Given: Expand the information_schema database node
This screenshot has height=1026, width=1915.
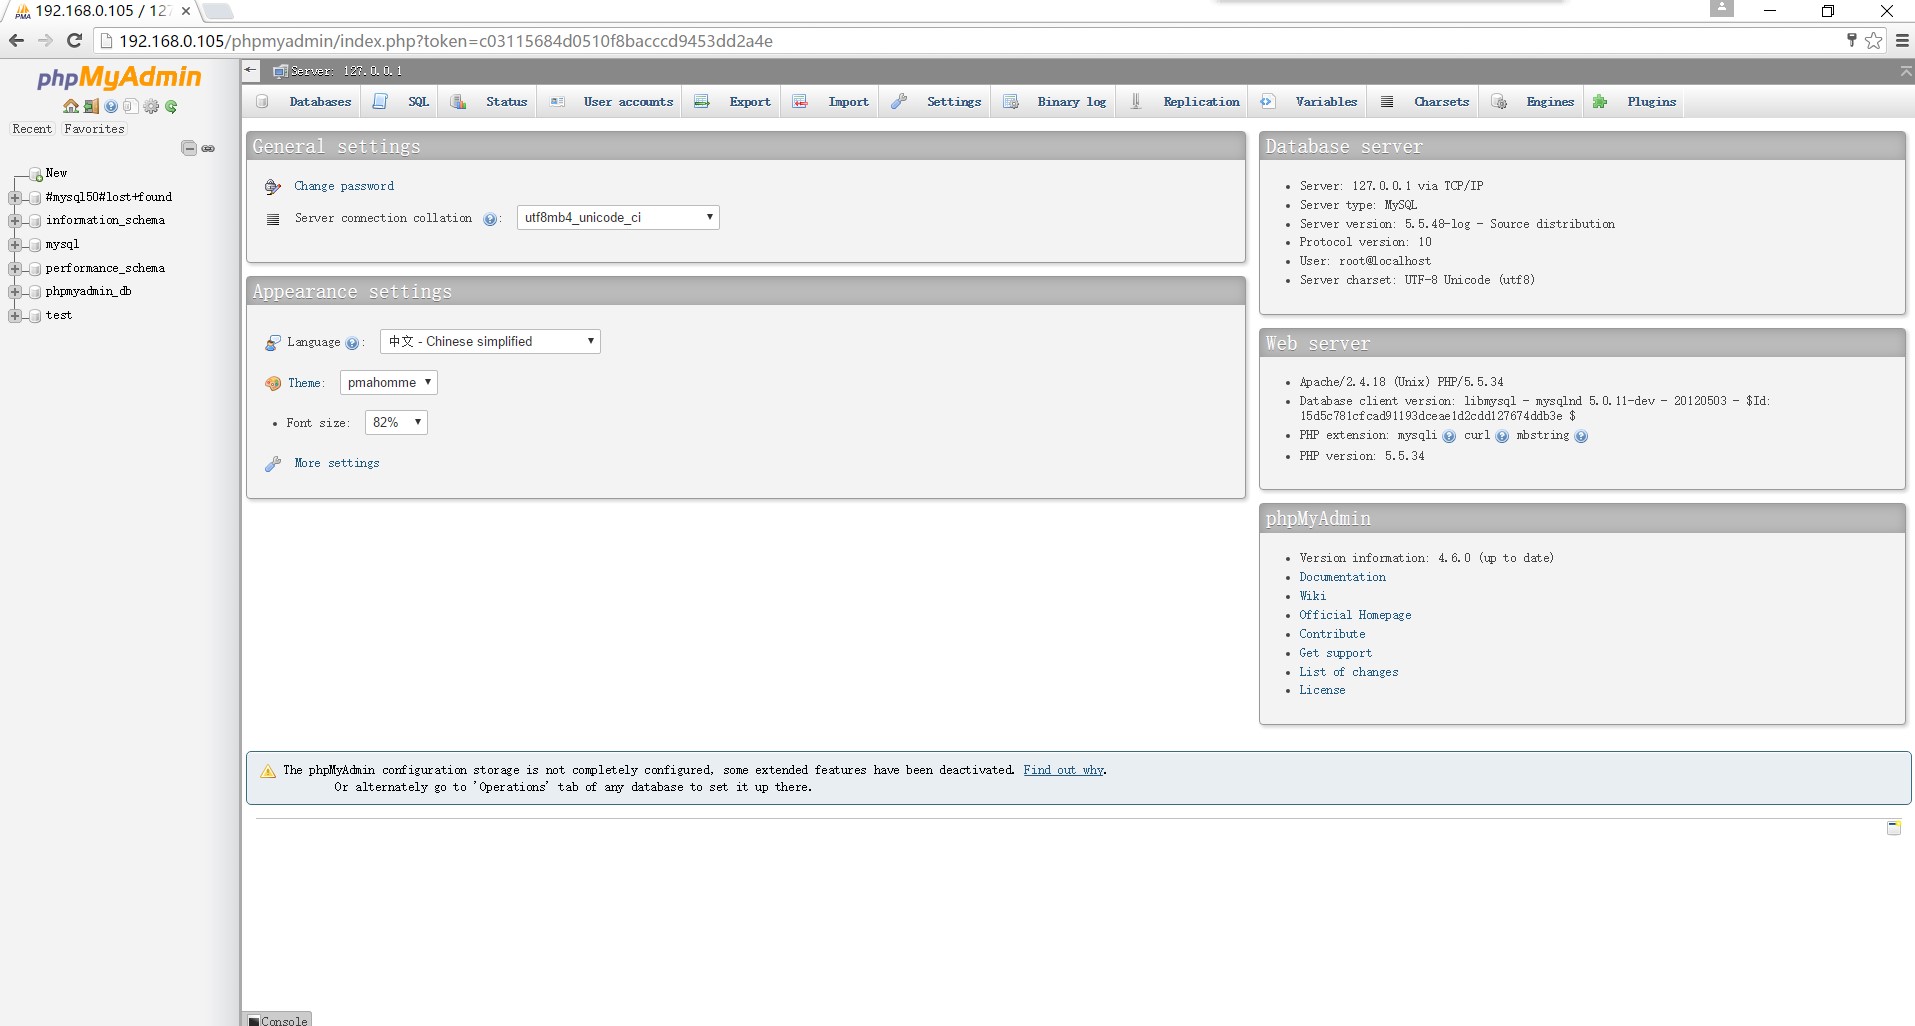Looking at the screenshot, I should (15, 221).
